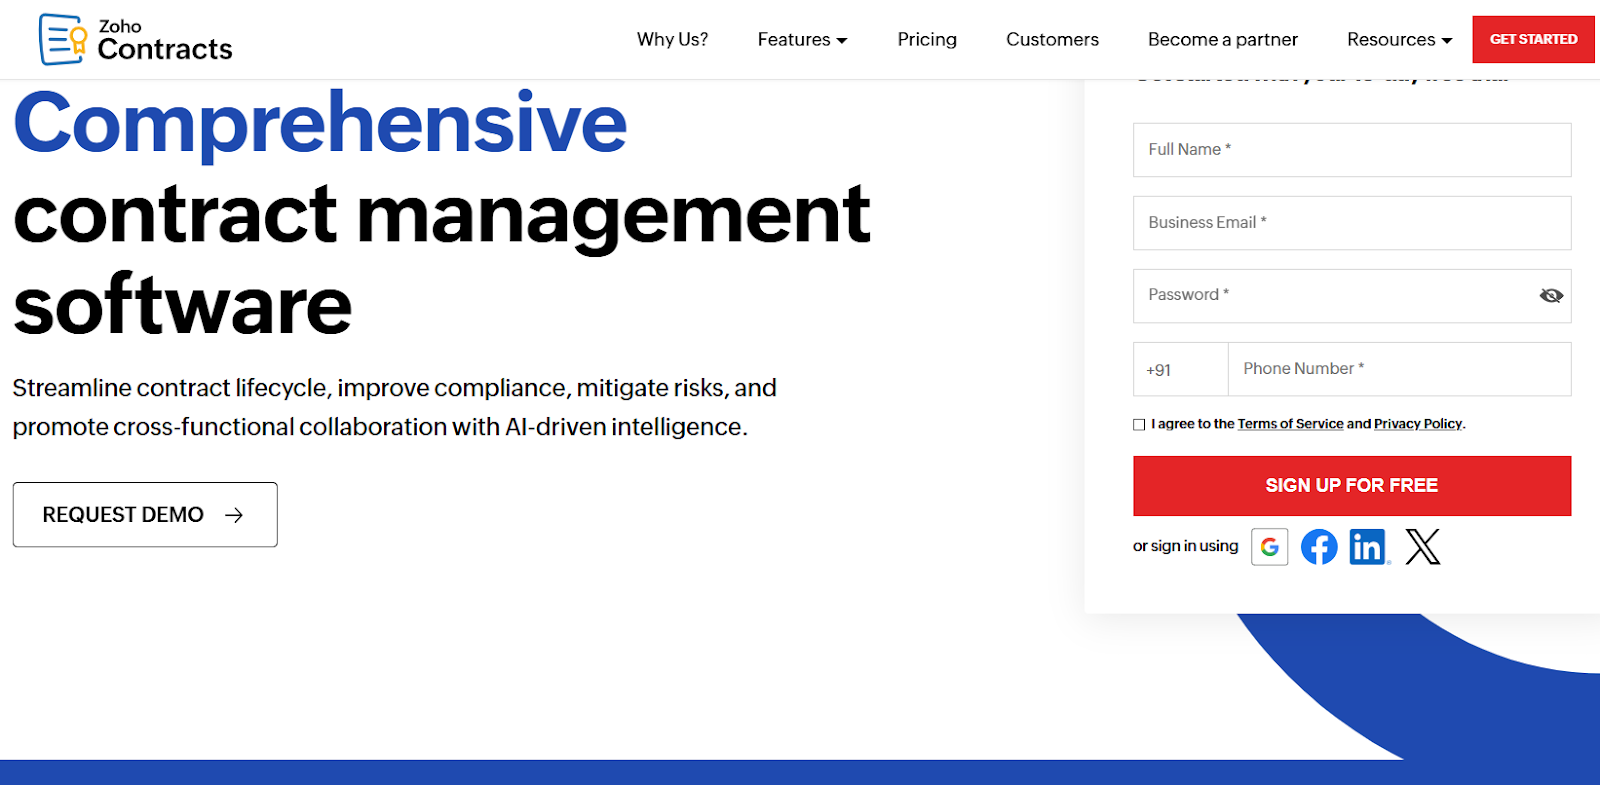This screenshot has height=785, width=1600.
Task: Toggle password visibility eye icon
Action: [x=1551, y=295]
